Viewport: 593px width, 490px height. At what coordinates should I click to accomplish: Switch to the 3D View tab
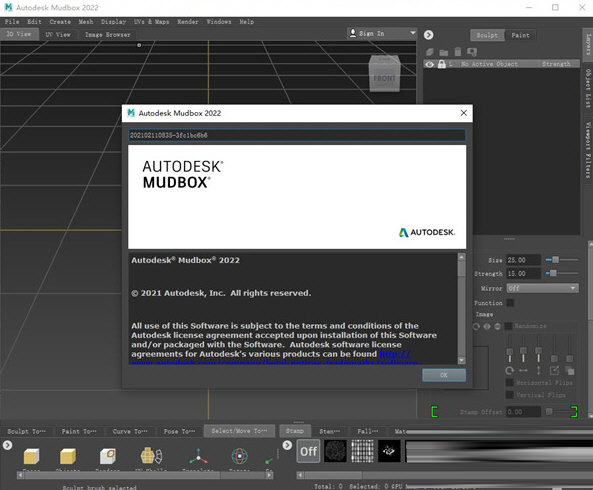(x=19, y=34)
